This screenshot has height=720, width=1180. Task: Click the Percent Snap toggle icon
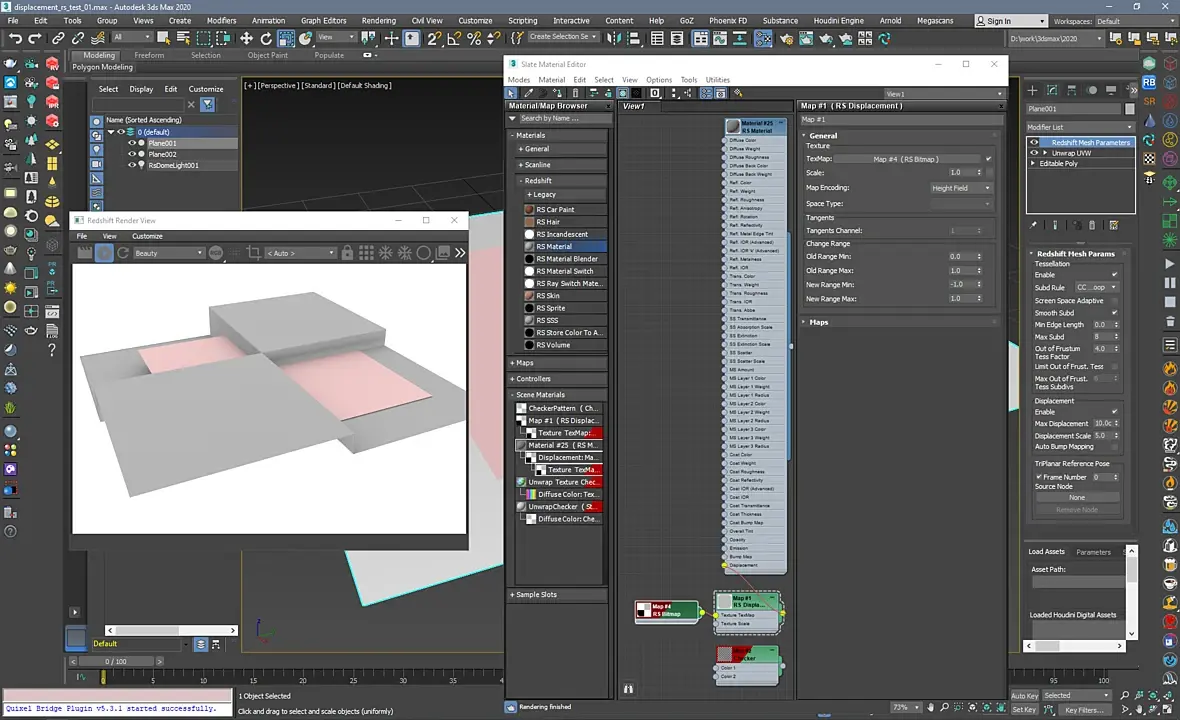pyautogui.click(x=475, y=38)
